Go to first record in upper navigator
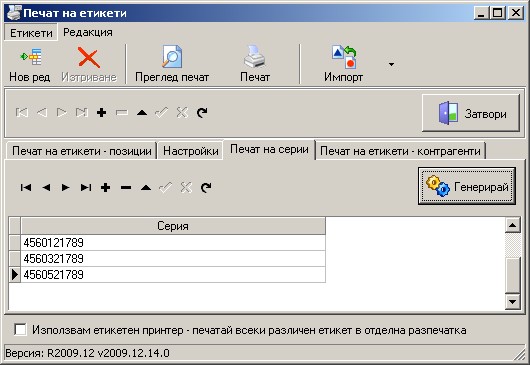Image resolution: width=530 pixels, height=365 pixels. [22, 113]
